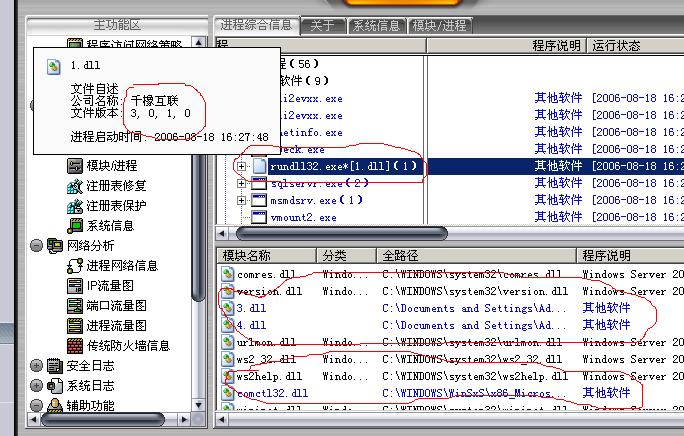Collapse the 网络分析 tree group
The image size is (684, 436).
[x=37, y=246]
